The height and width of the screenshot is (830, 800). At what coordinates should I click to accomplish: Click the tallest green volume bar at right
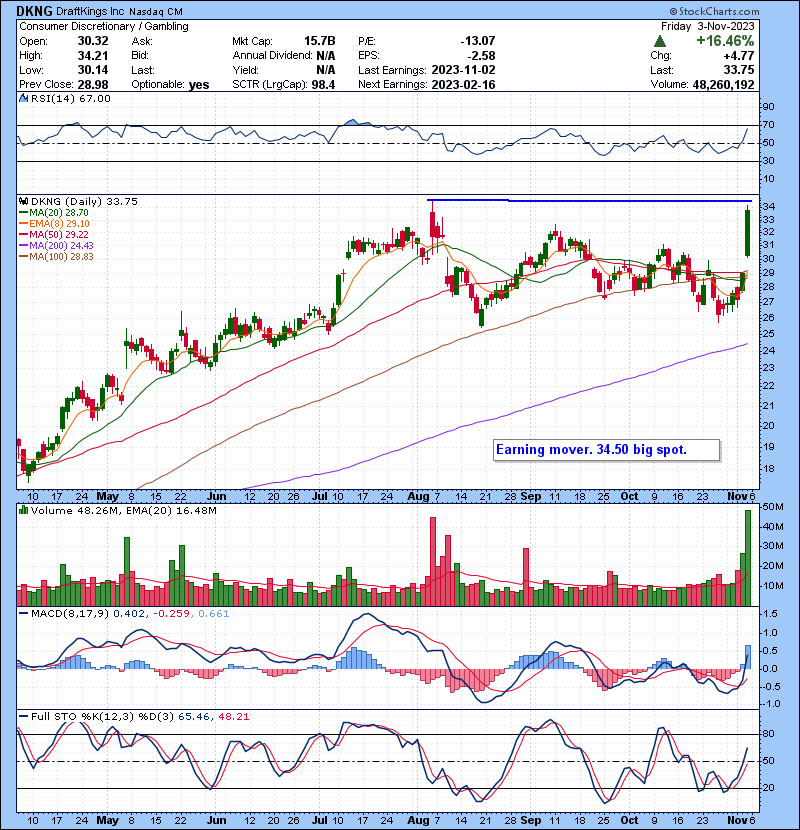click(748, 558)
